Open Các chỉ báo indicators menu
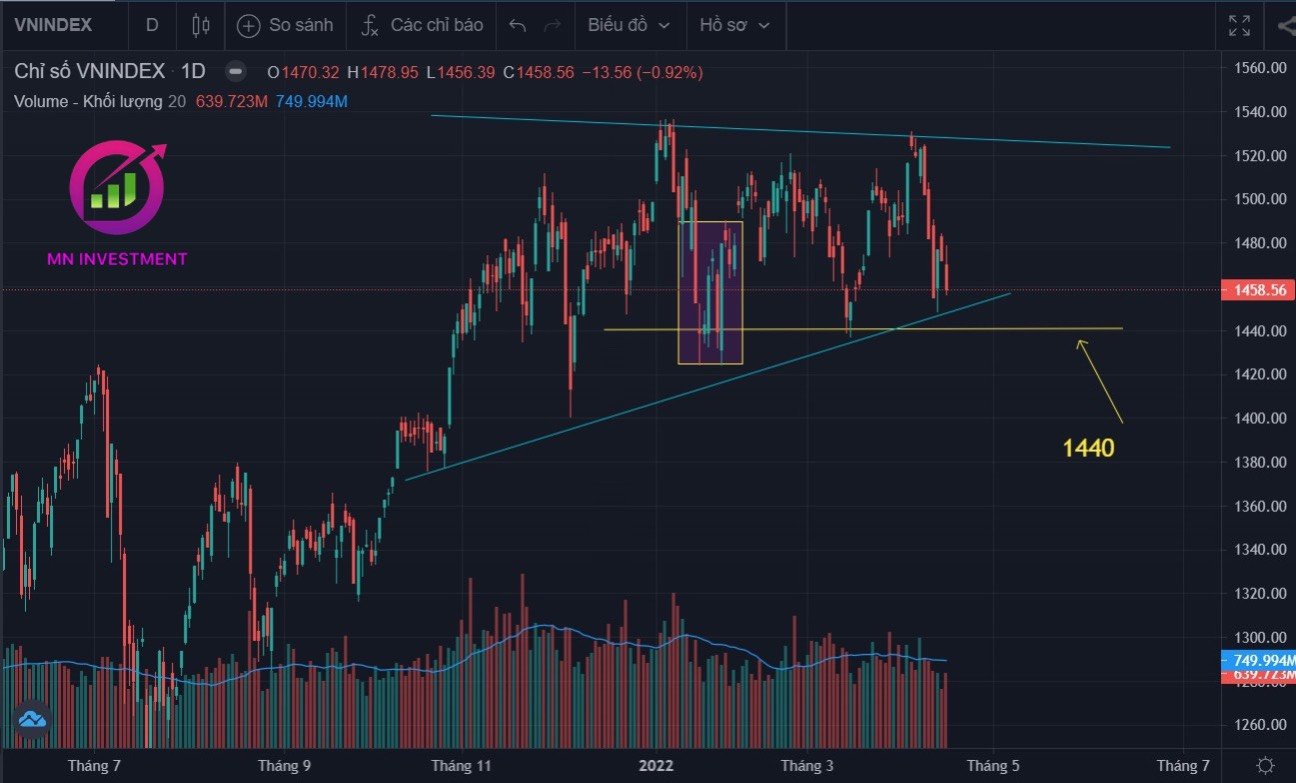This screenshot has height=783, width=1296. [x=422, y=25]
